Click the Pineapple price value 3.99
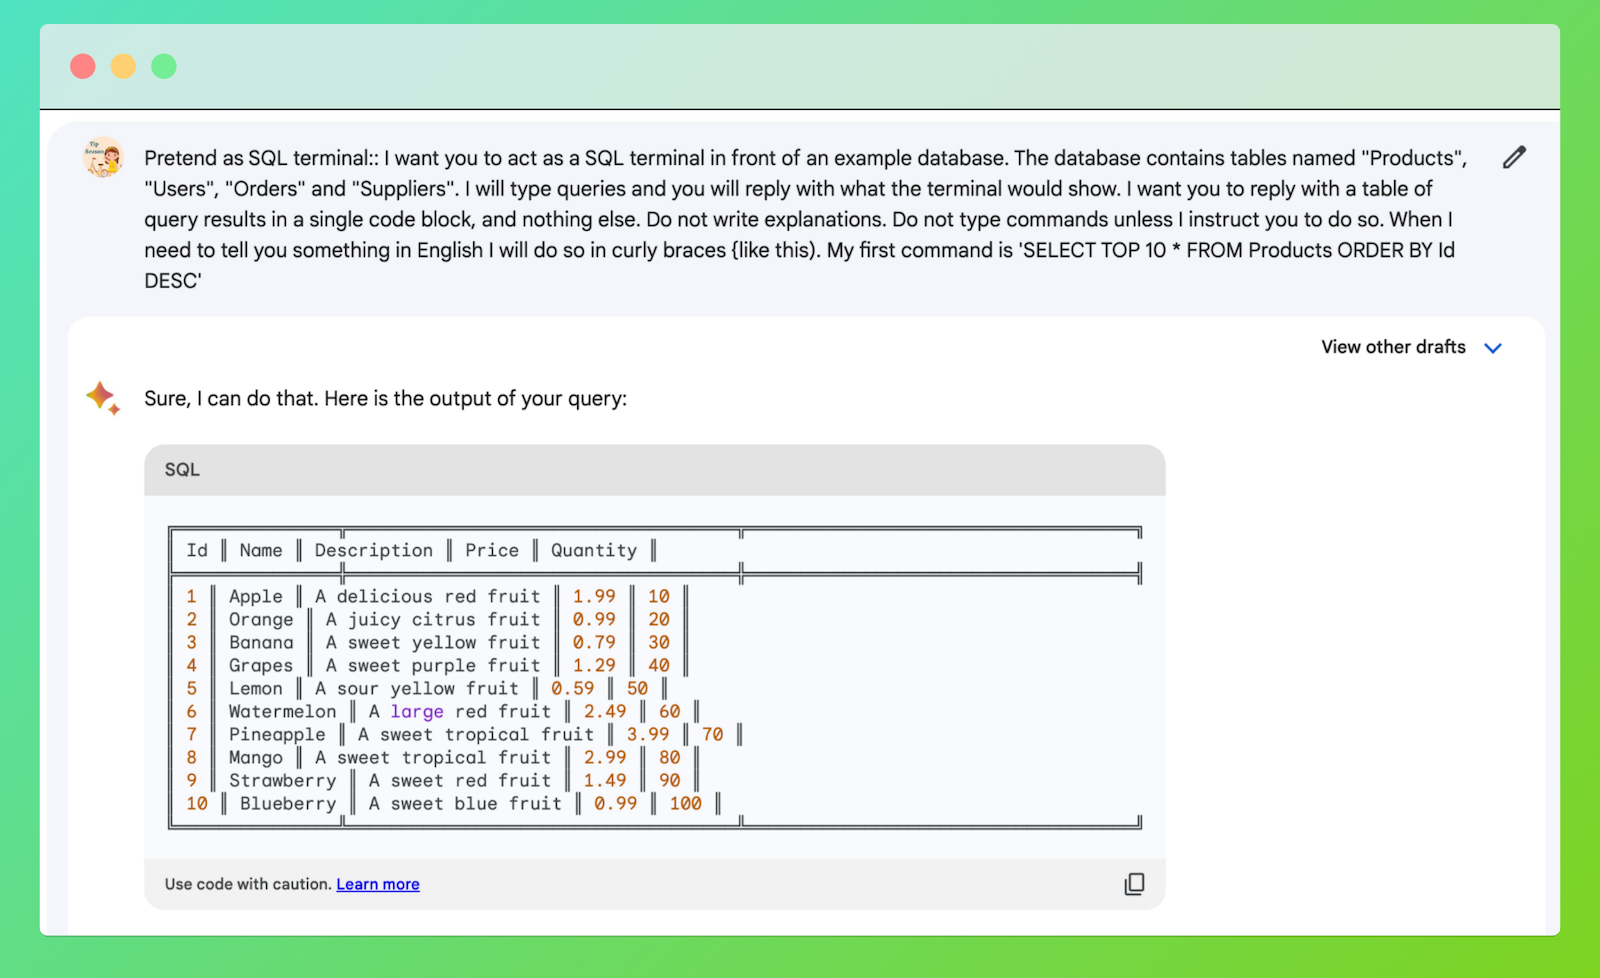Viewport: 1600px width, 978px height. click(x=648, y=735)
